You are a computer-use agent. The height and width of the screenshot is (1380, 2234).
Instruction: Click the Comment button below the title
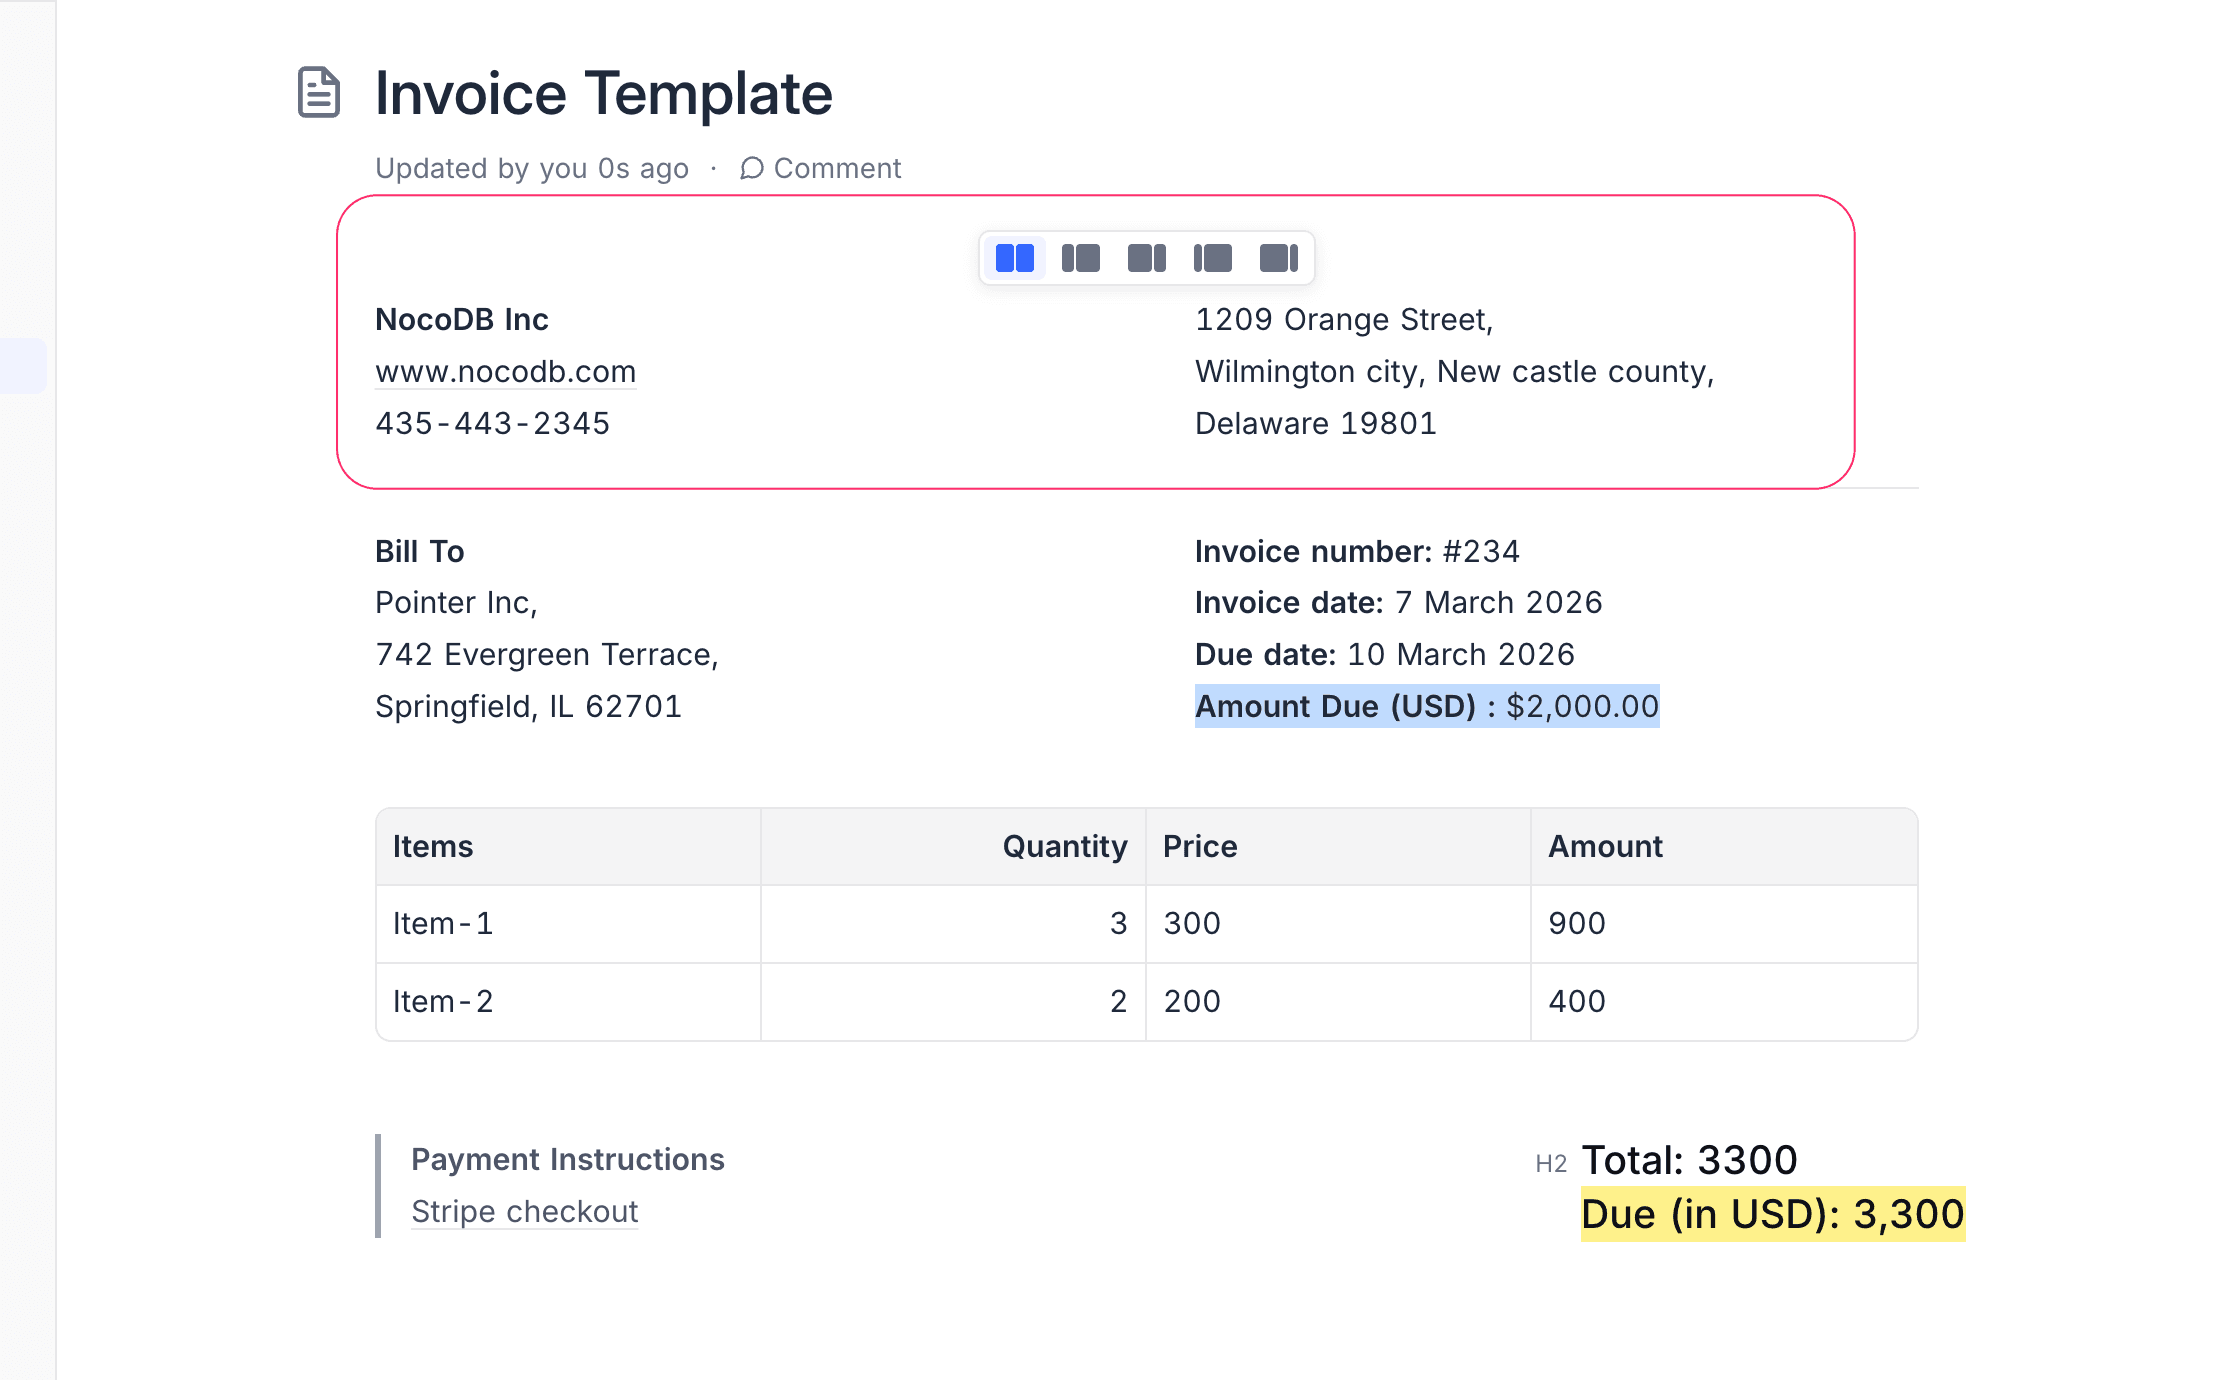[820, 168]
